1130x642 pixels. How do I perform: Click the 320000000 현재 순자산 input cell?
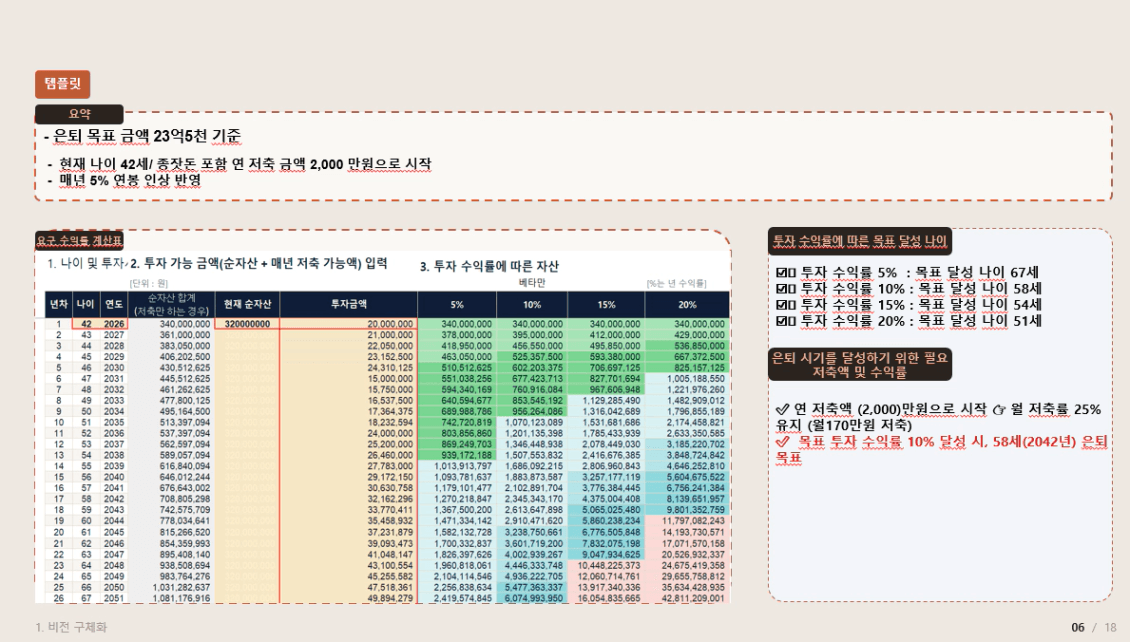(x=247, y=324)
